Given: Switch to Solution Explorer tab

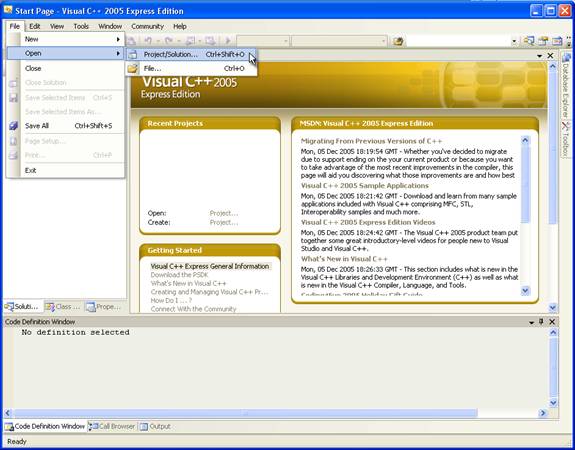Looking at the screenshot, I should pos(22,307).
